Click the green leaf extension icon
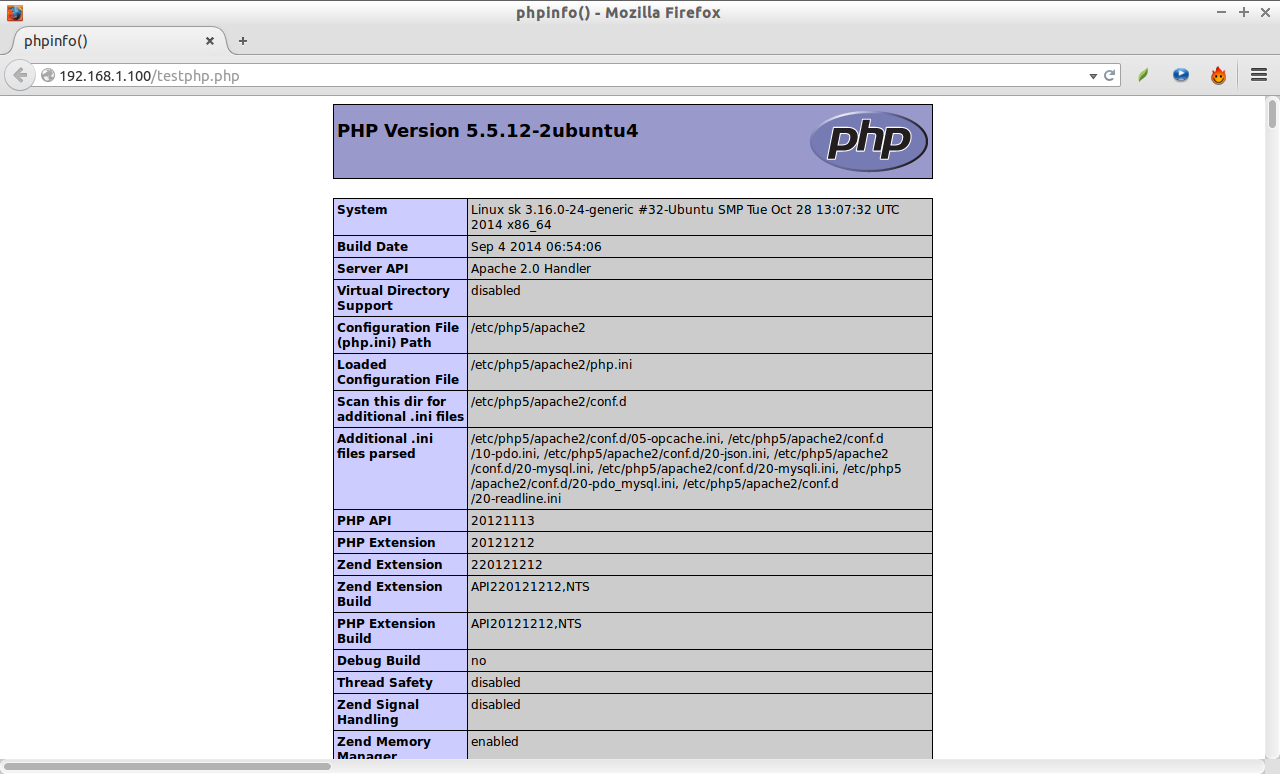1280x774 pixels. pyautogui.click(x=1143, y=75)
